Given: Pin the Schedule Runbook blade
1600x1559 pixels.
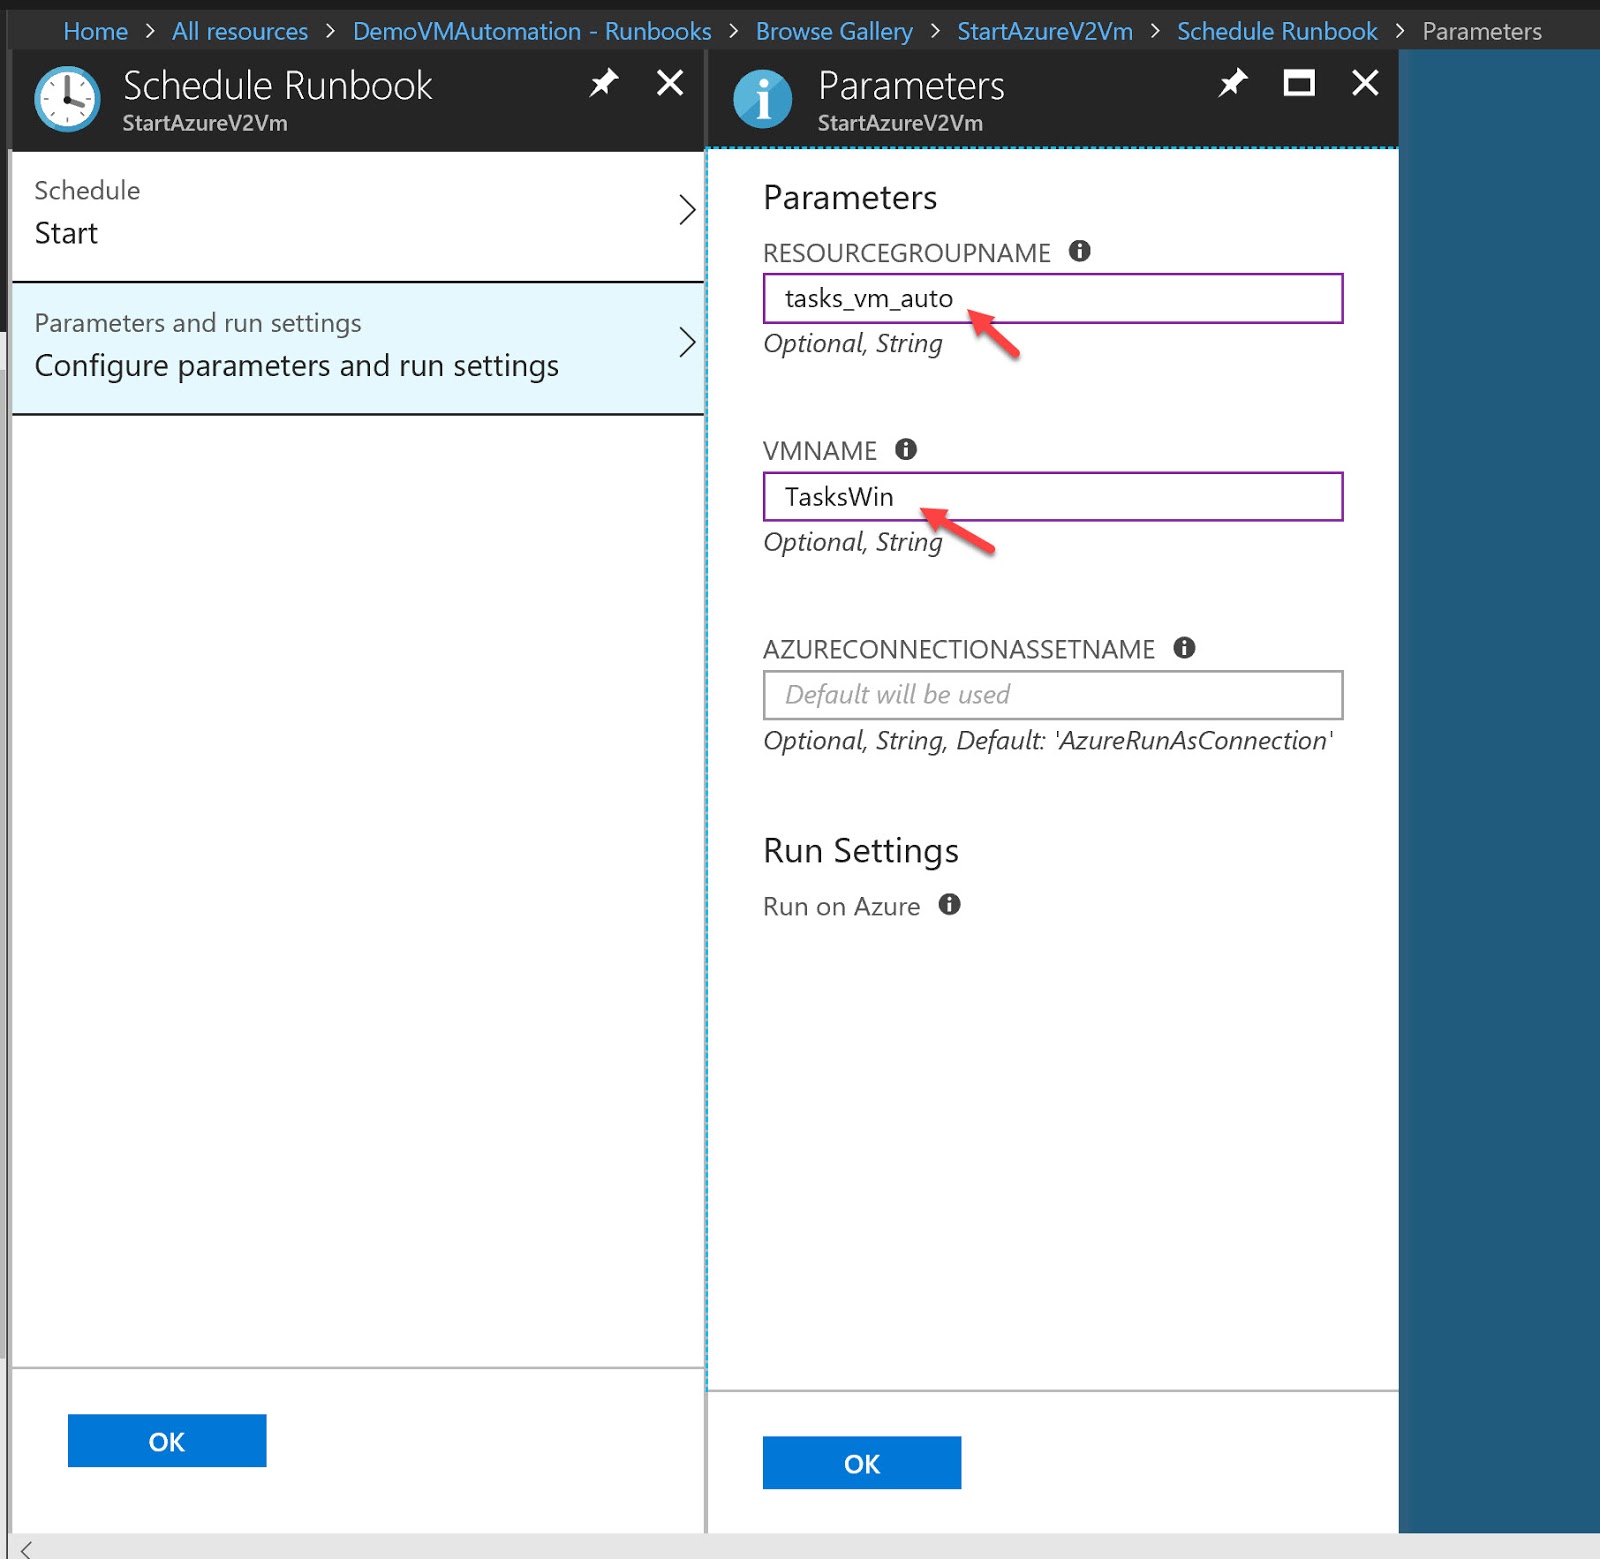Looking at the screenshot, I should [604, 83].
